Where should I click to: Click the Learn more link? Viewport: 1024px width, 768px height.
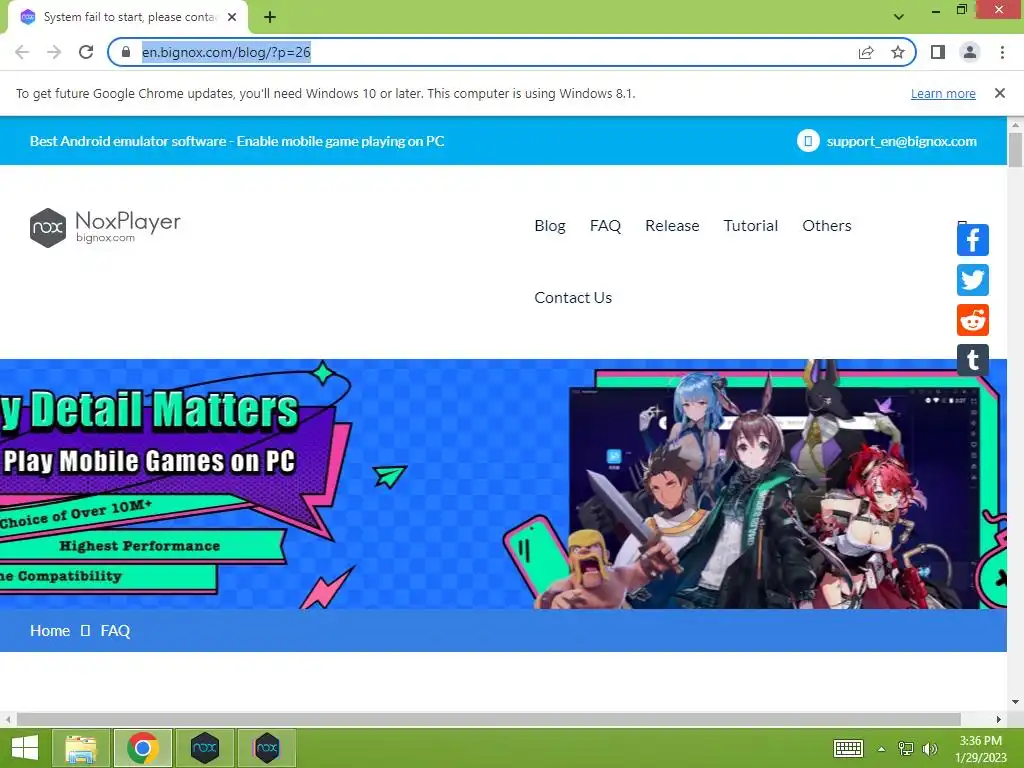(x=943, y=93)
